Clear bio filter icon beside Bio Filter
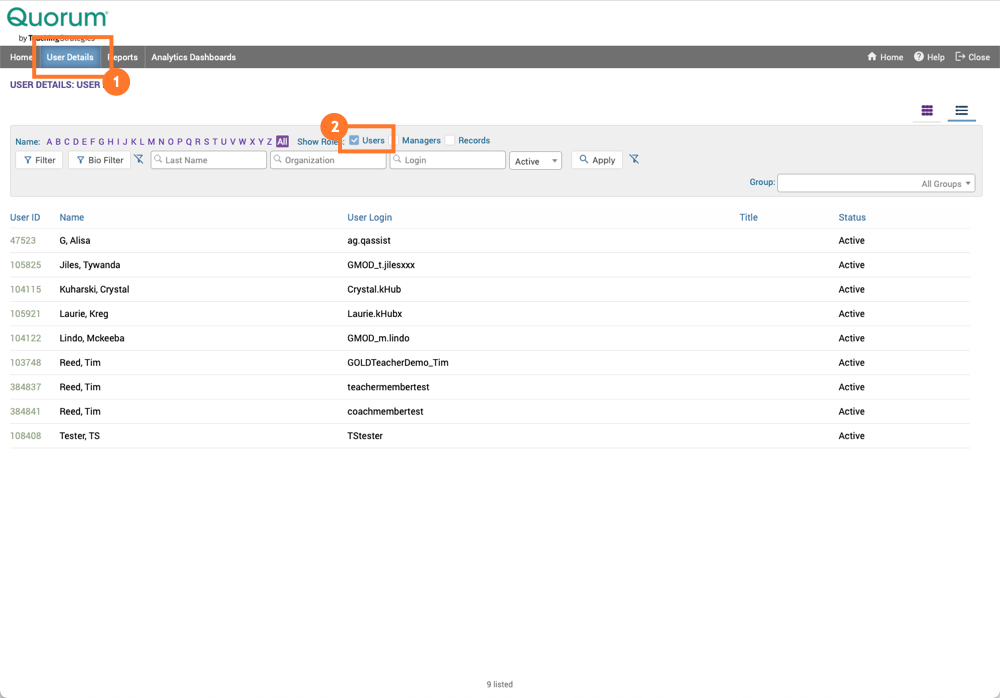This screenshot has height=698, width=1000. pyautogui.click(x=139, y=160)
